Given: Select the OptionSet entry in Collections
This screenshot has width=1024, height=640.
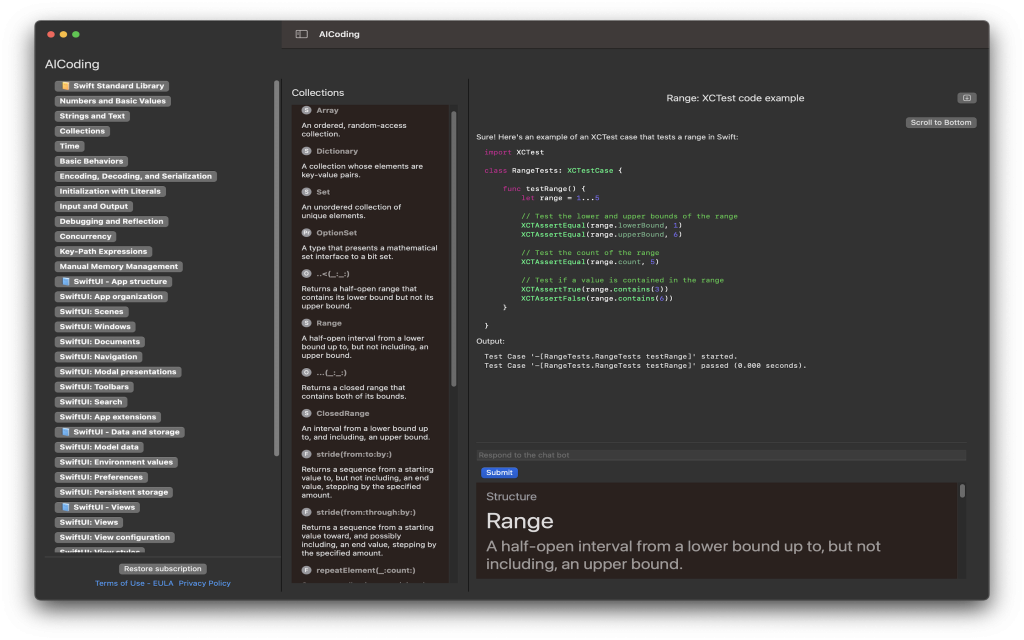Looking at the screenshot, I should (336, 232).
